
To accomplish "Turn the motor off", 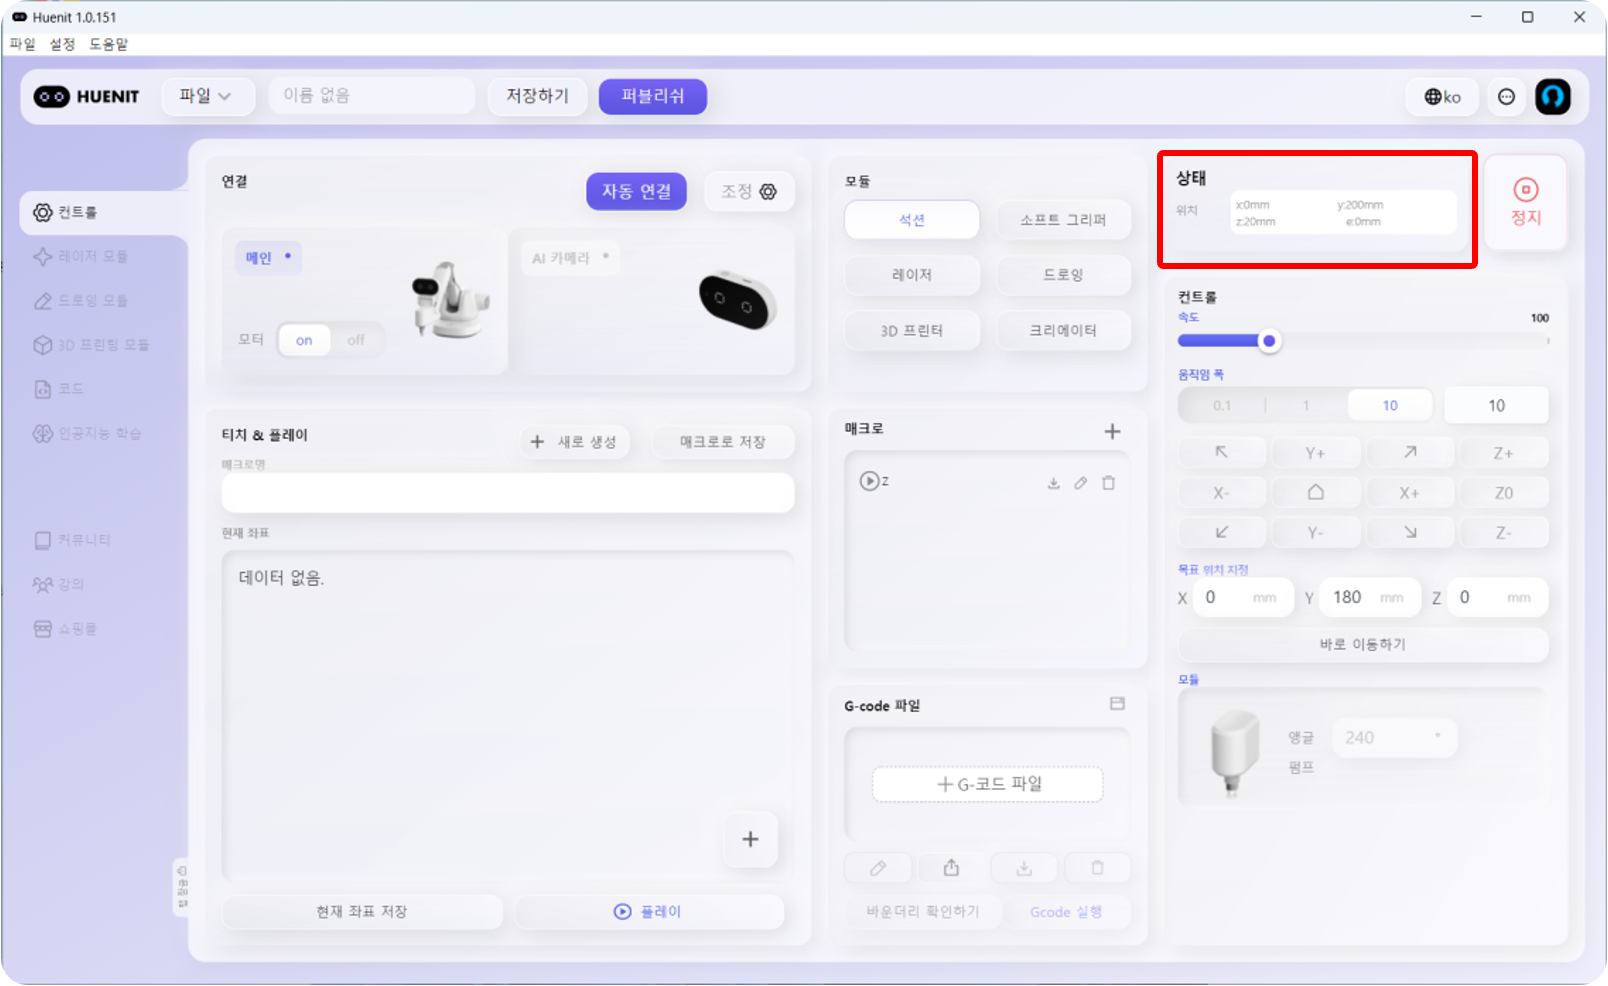I will pos(356,340).
